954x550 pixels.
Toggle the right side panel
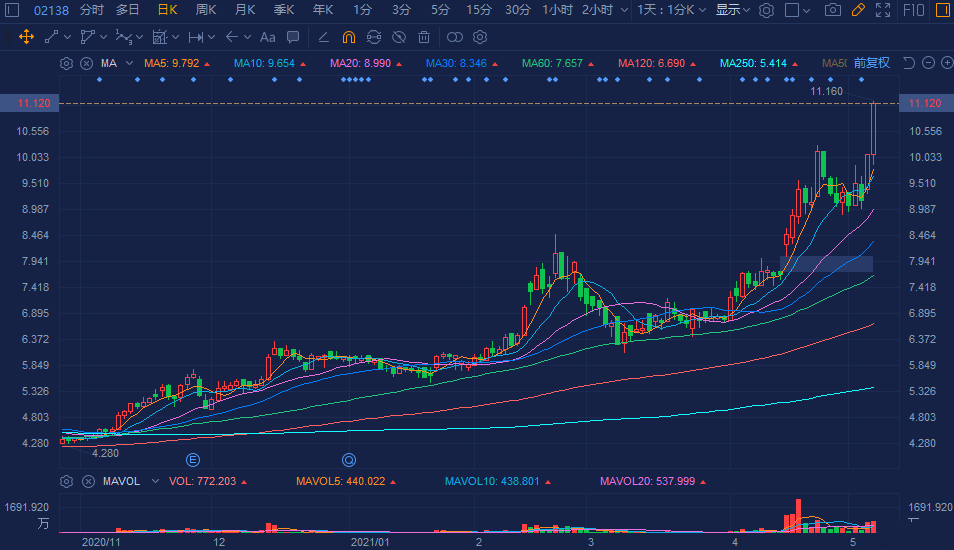(942, 10)
